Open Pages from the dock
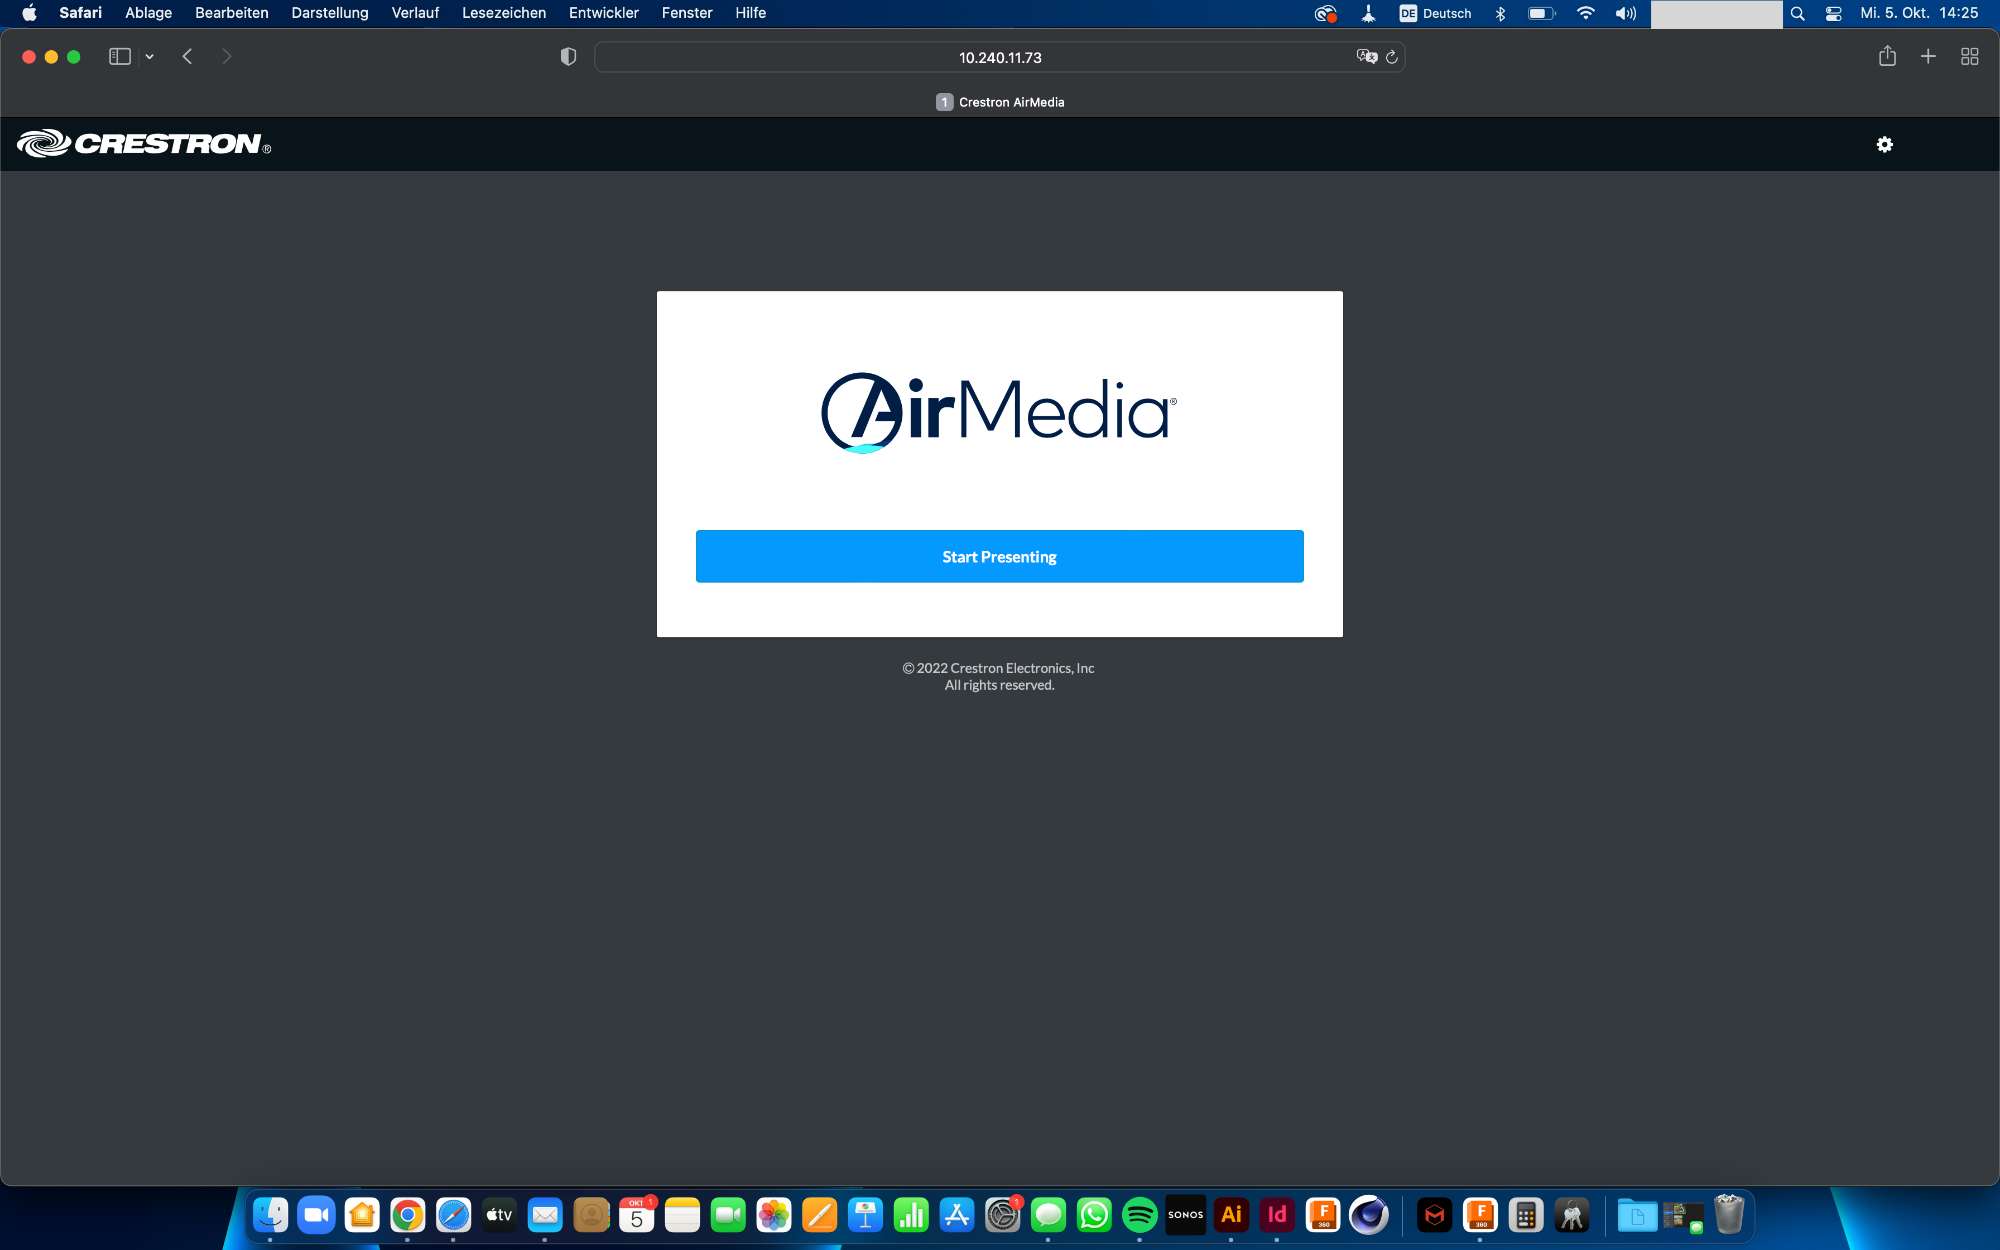Screen dimensions: 2000x1250 click(x=820, y=1215)
